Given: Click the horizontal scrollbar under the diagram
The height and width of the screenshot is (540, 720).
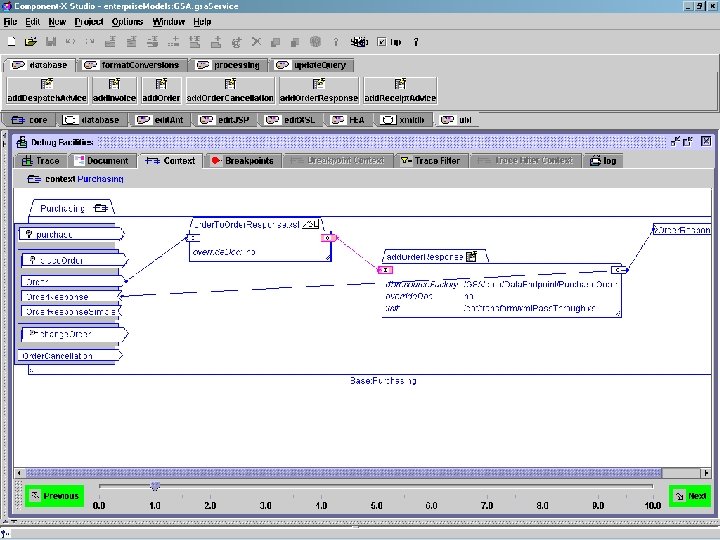Looking at the screenshot, I should 343,472.
